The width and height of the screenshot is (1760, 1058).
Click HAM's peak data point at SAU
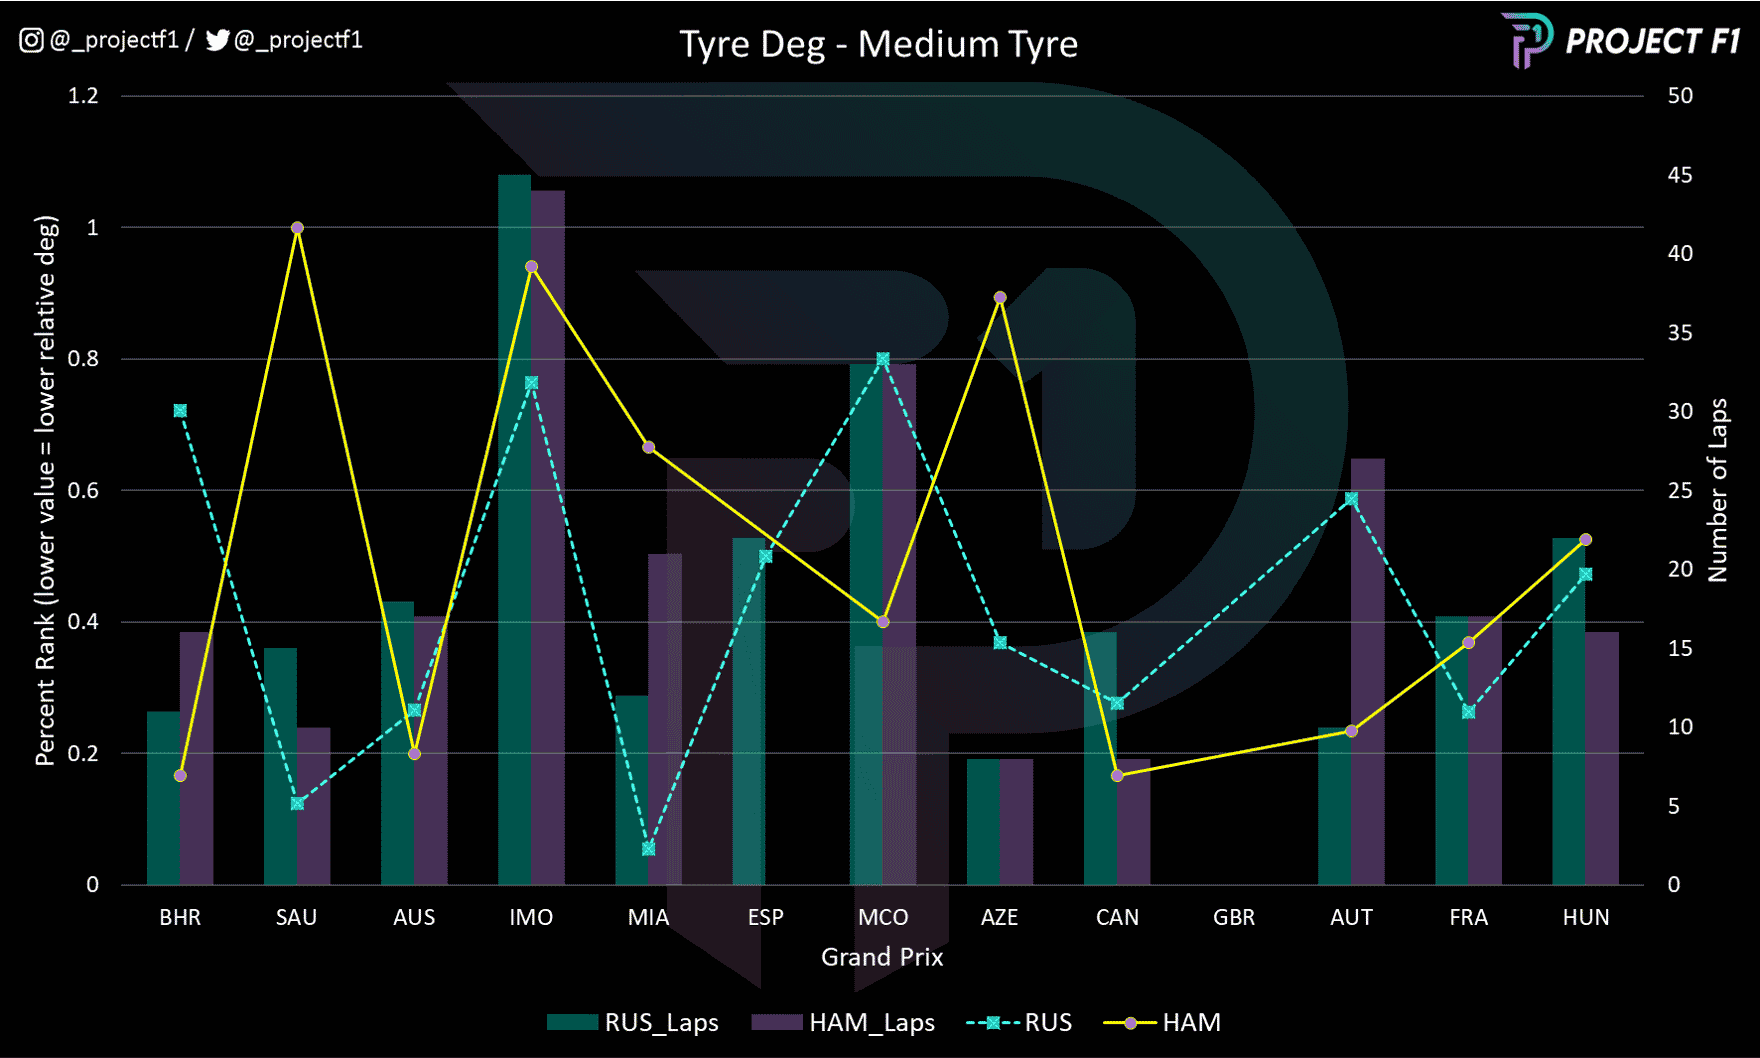click(x=296, y=227)
